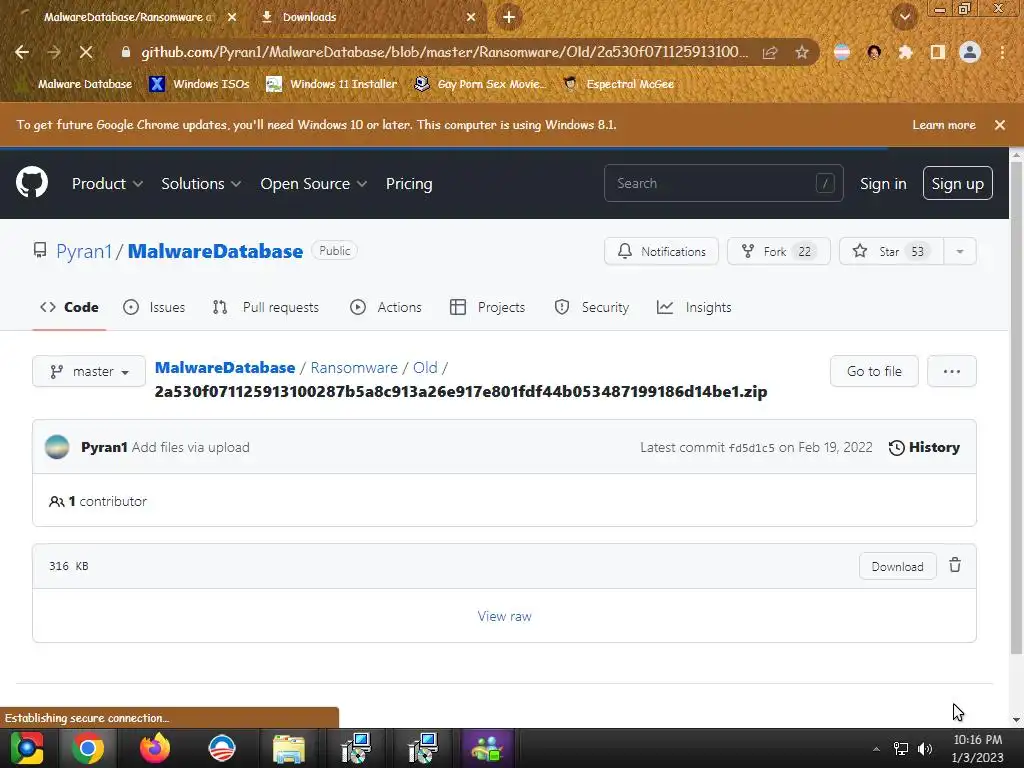Stop page loading with the X icon

point(86,52)
